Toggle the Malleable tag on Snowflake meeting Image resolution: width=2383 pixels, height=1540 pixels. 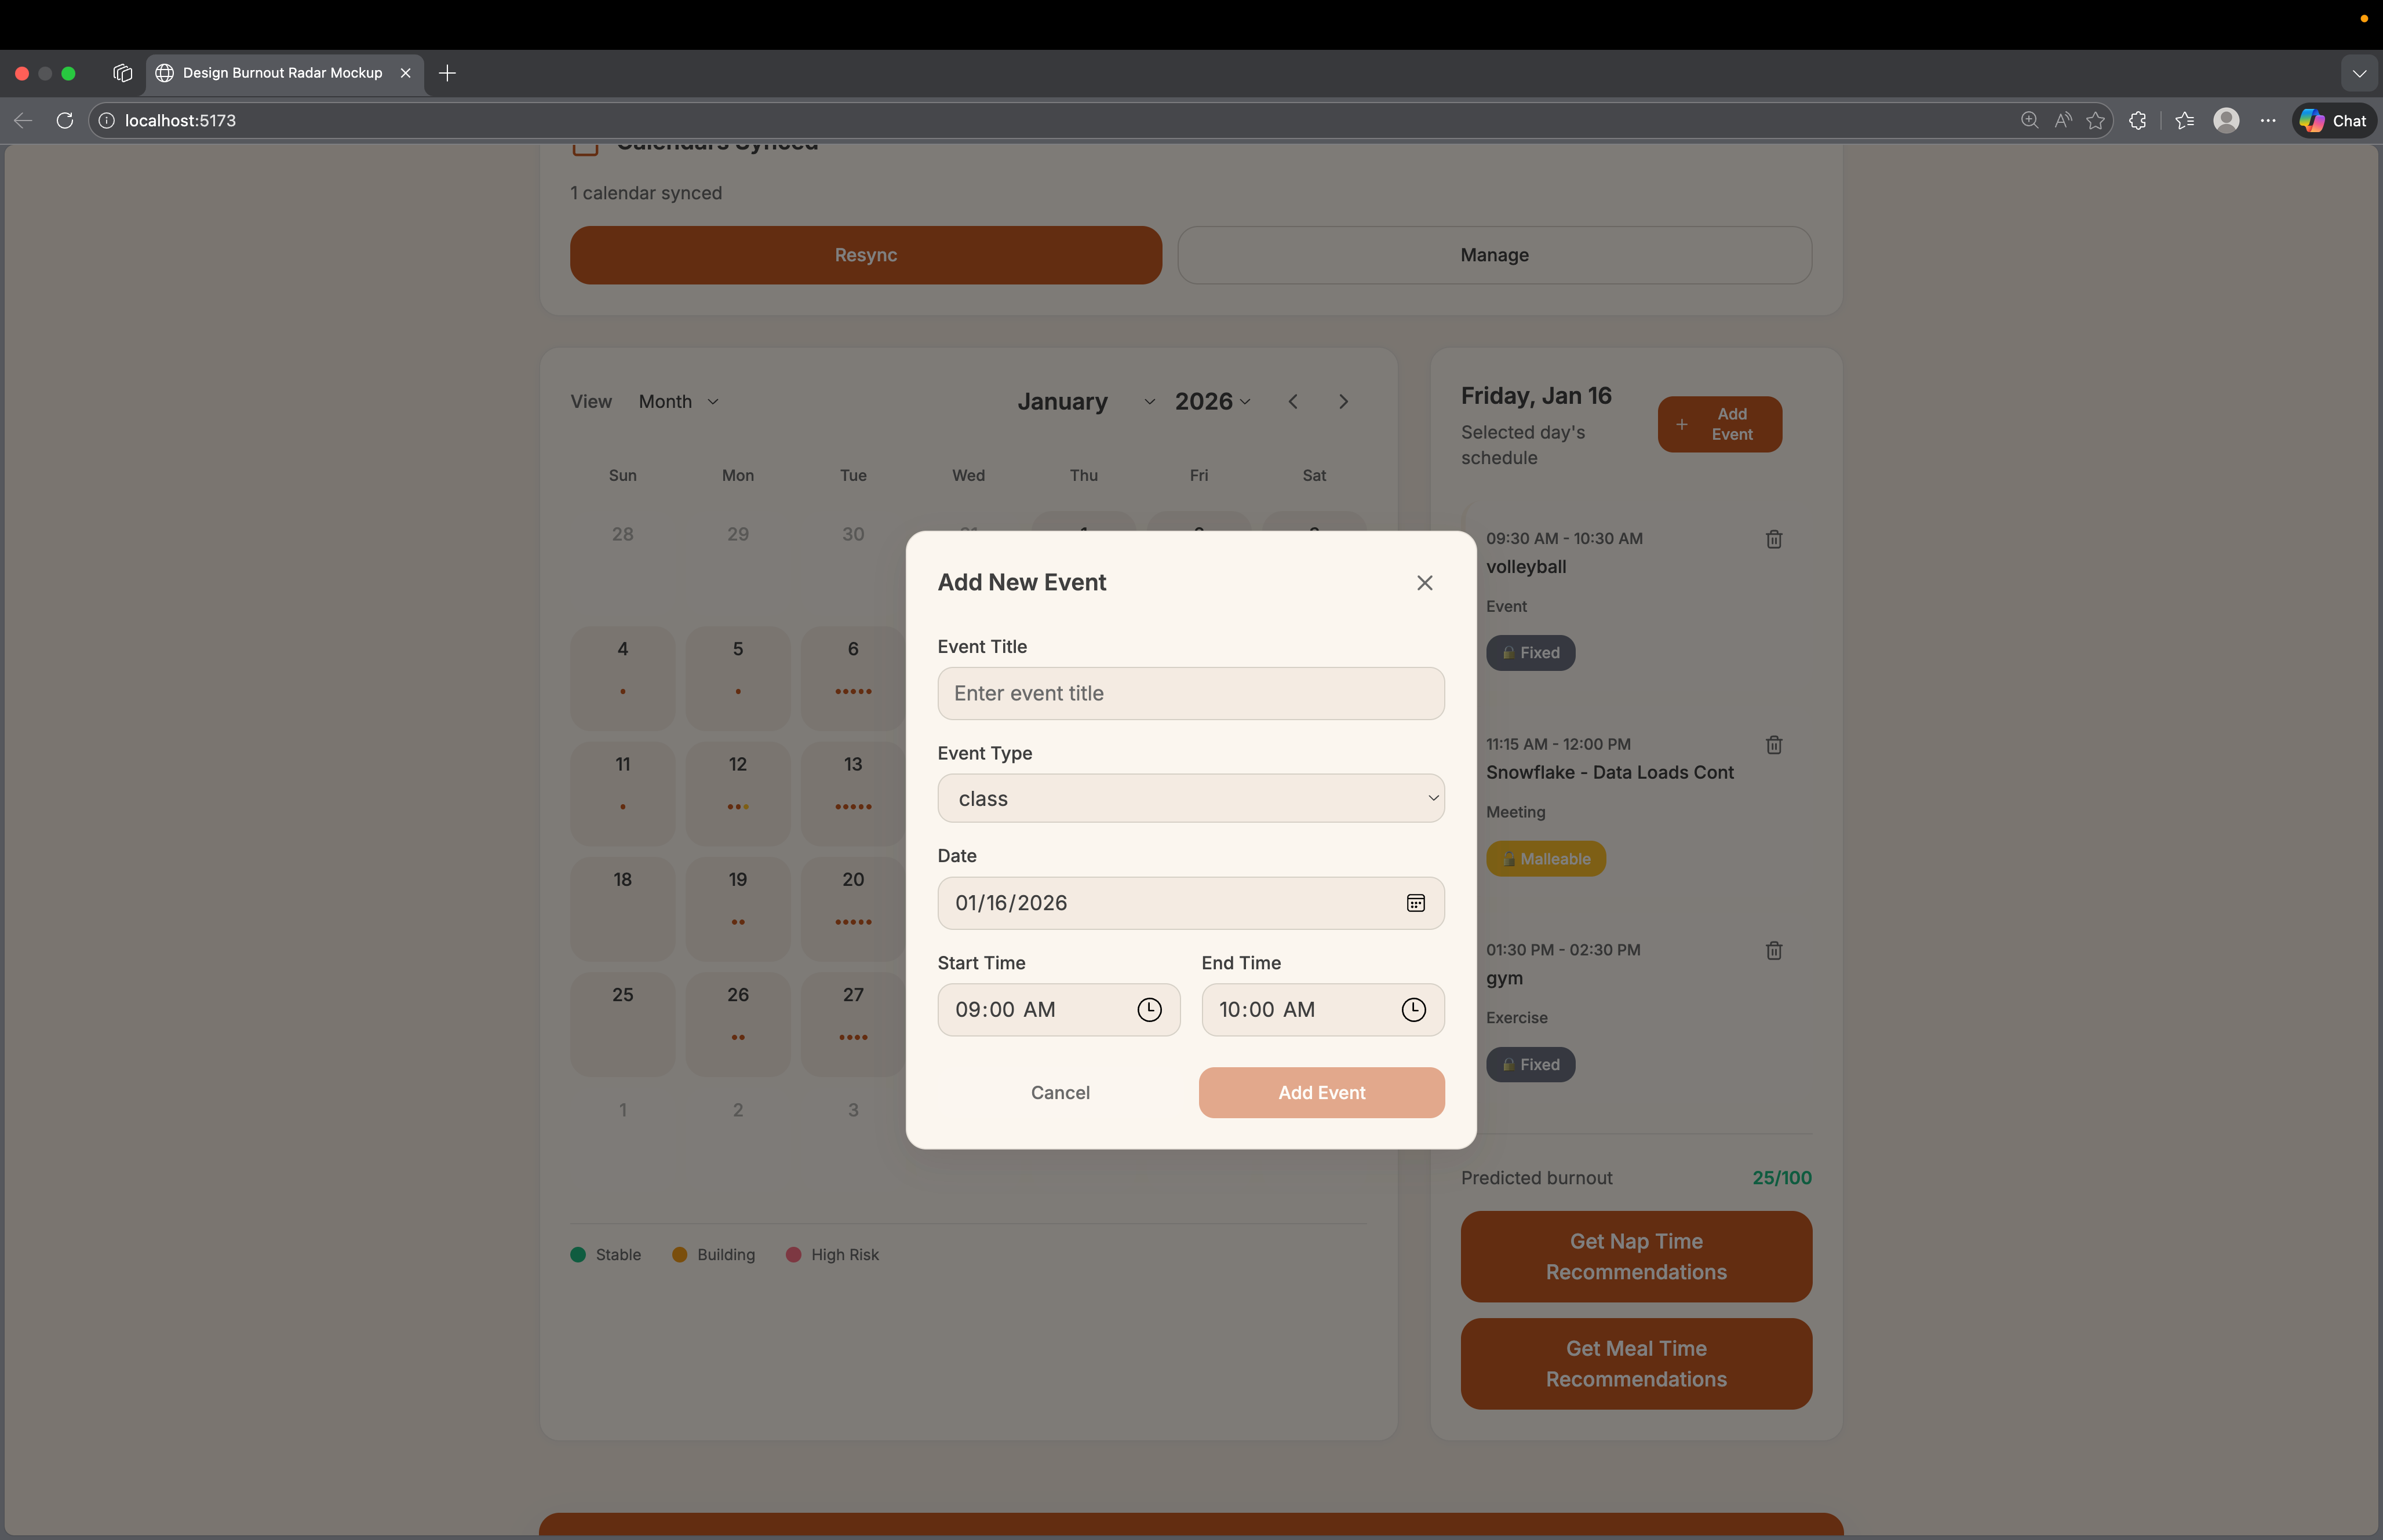(1545, 859)
